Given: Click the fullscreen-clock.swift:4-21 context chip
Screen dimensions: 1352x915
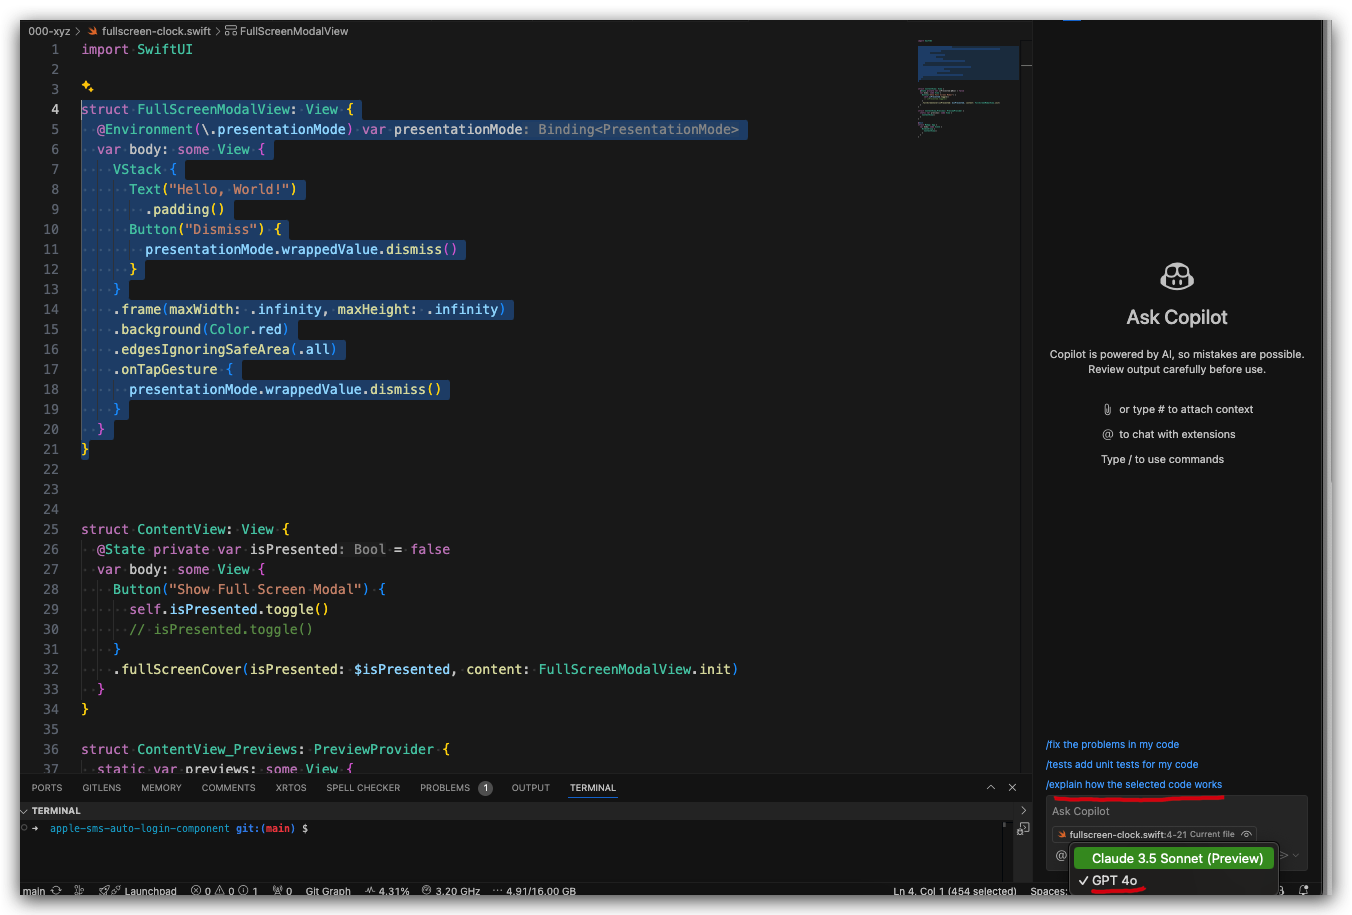Looking at the screenshot, I should point(1154,834).
